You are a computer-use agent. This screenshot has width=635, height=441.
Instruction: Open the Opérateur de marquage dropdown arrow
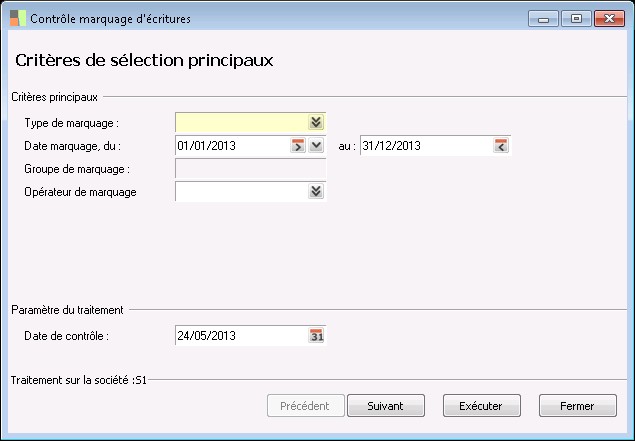(316, 192)
